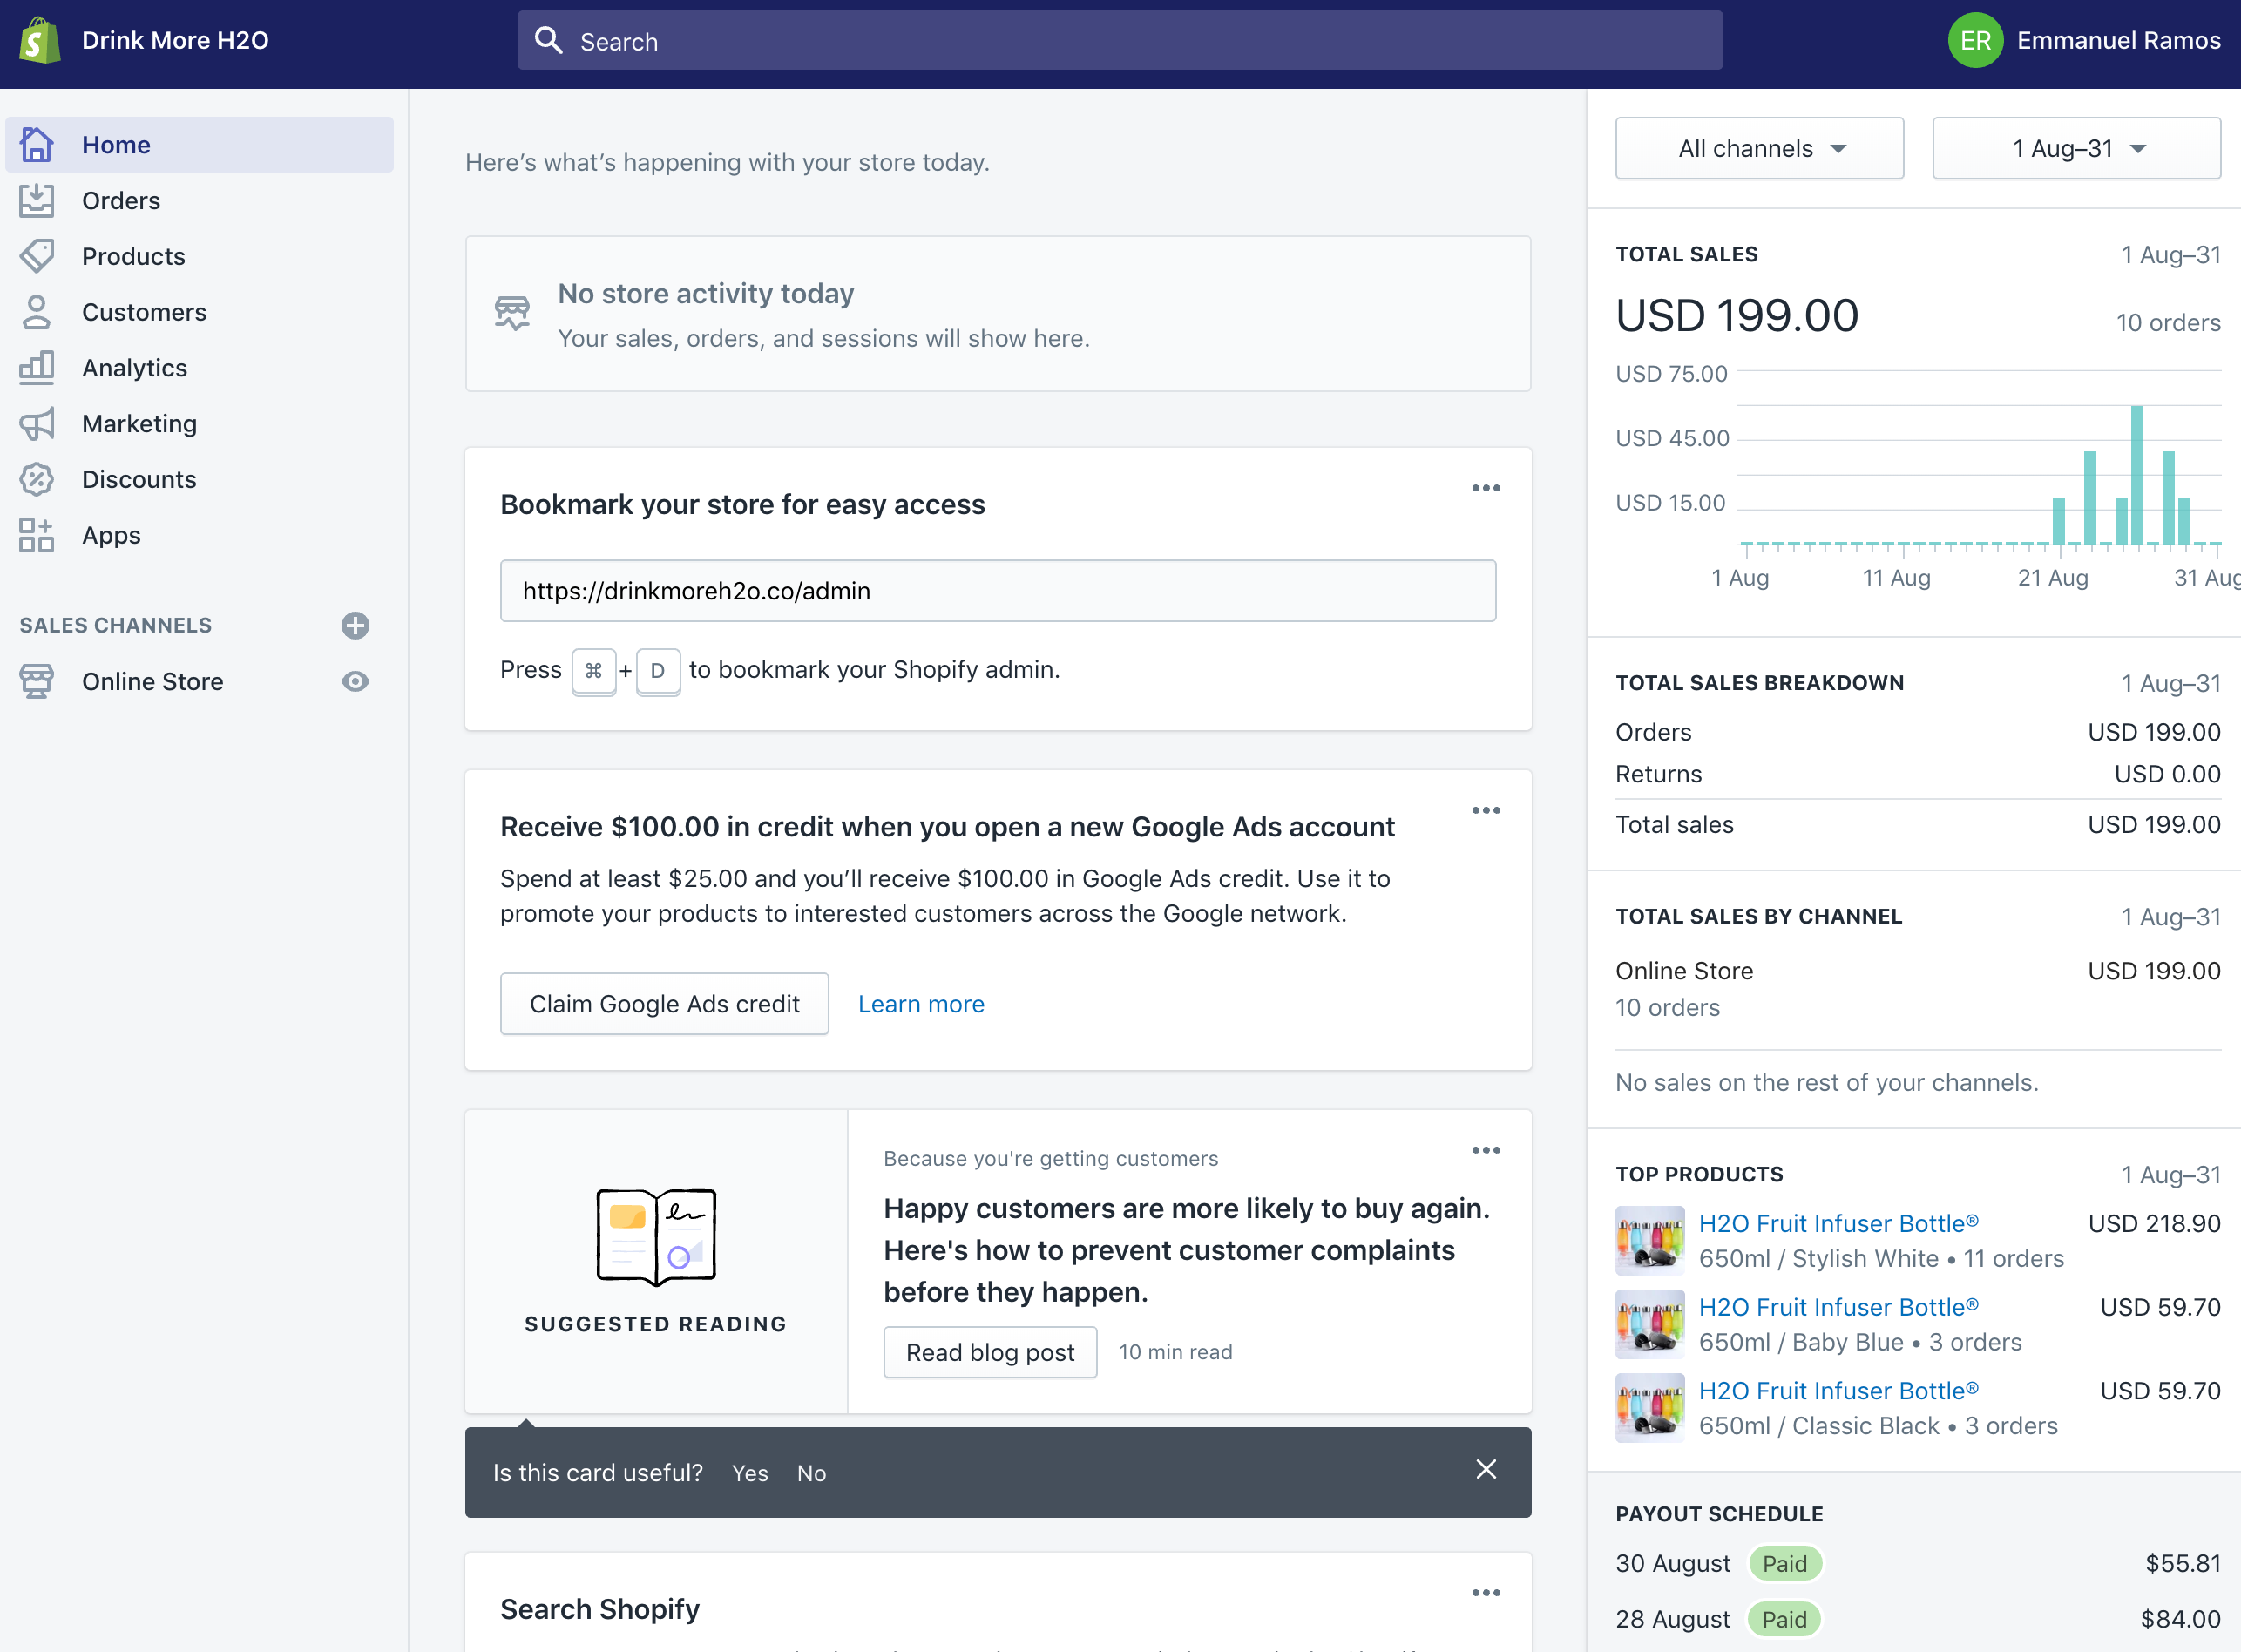Open the 1 Aug–31 date range dropdown
Viewport: 2241px width, 1652px height.
(x=2076, y=149)
